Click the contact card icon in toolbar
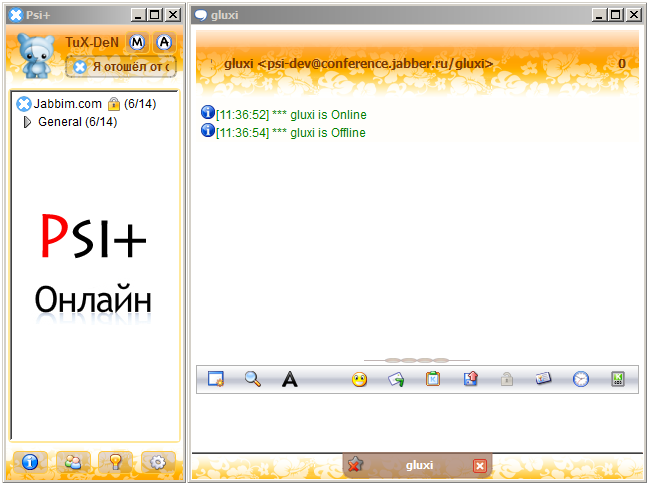The height and width of the screenshot is (484, 648). point(543,379)
